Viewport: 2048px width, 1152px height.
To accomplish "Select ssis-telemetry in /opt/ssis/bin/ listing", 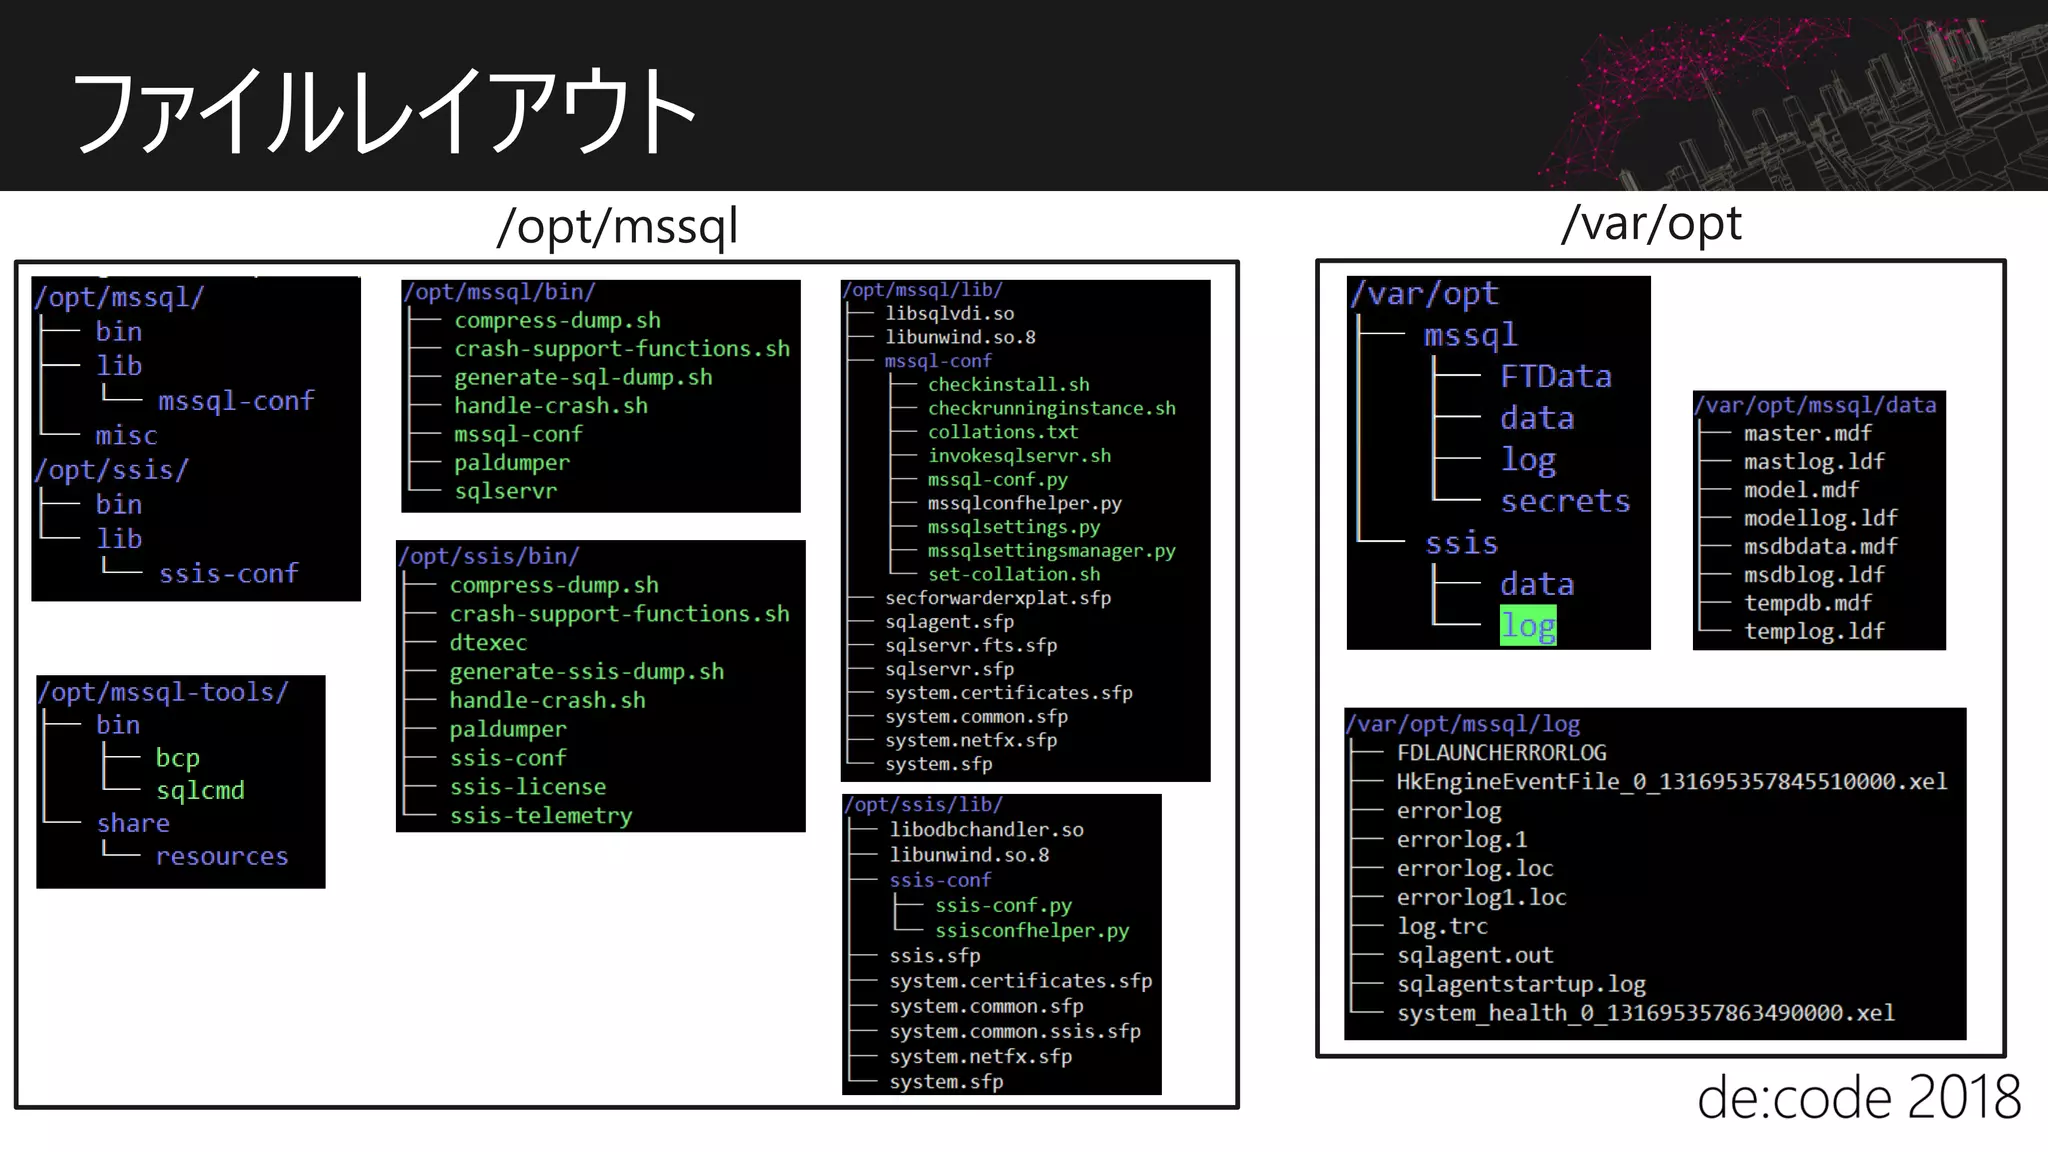I will [x=540, y=816].
